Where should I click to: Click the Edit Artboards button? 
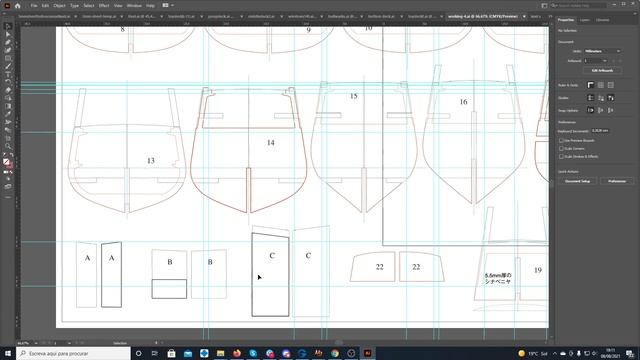click(x=602, y=71)
